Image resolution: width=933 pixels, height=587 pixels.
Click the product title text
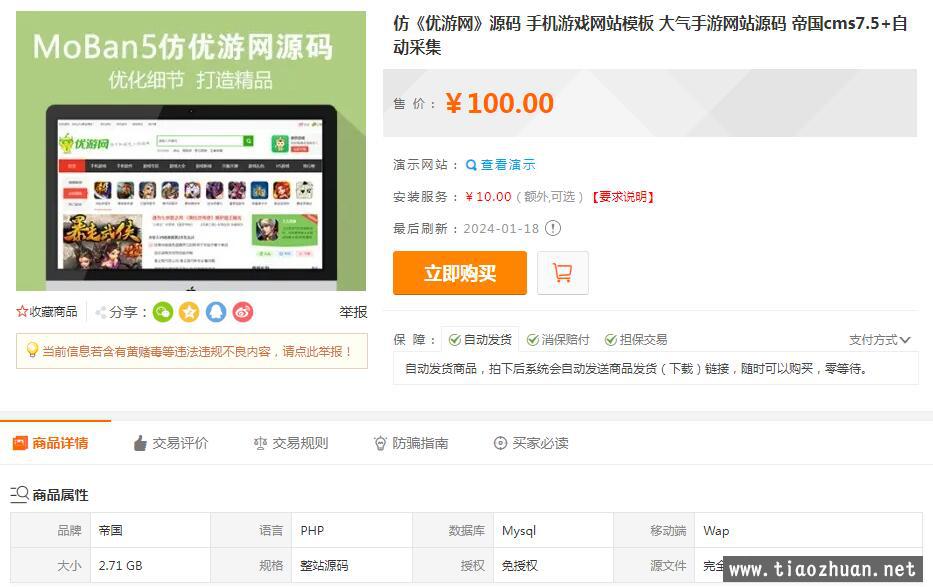[650, 35]
